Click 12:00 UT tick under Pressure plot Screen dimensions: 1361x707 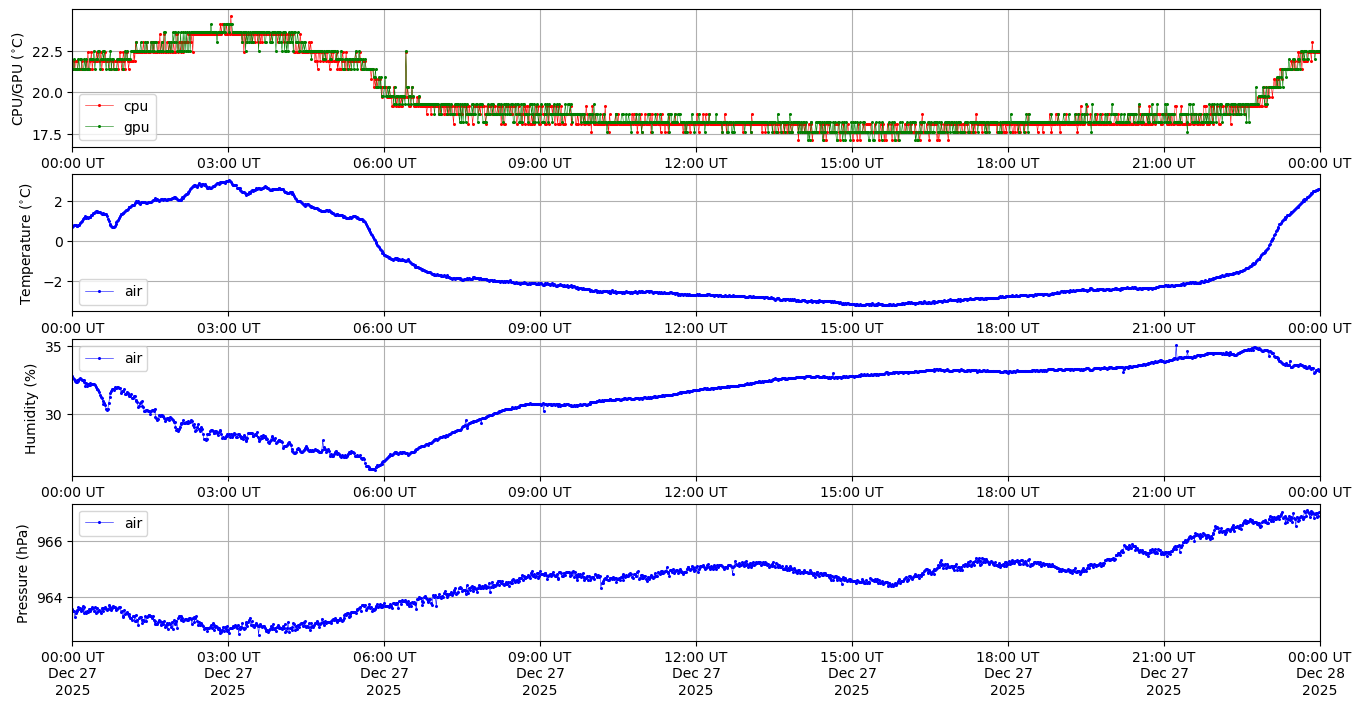(696, 657)
